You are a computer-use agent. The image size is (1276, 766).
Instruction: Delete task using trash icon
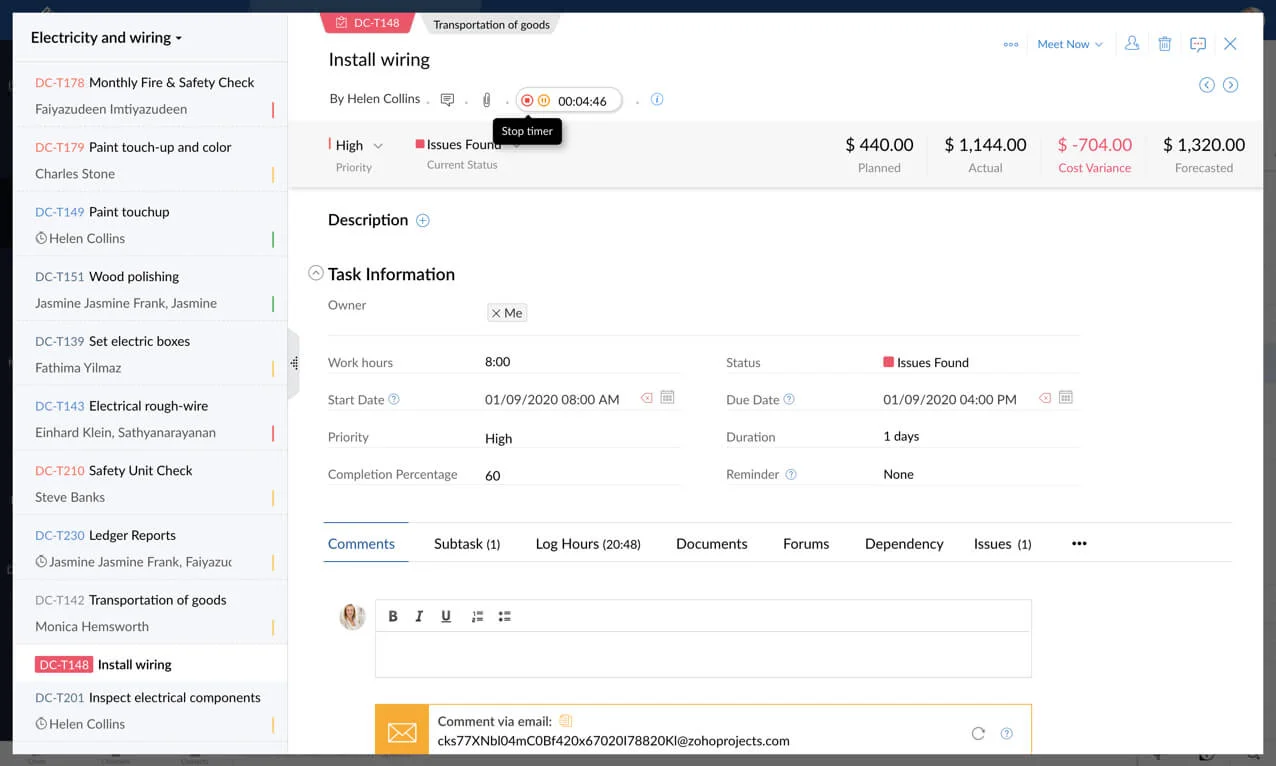1164,44
